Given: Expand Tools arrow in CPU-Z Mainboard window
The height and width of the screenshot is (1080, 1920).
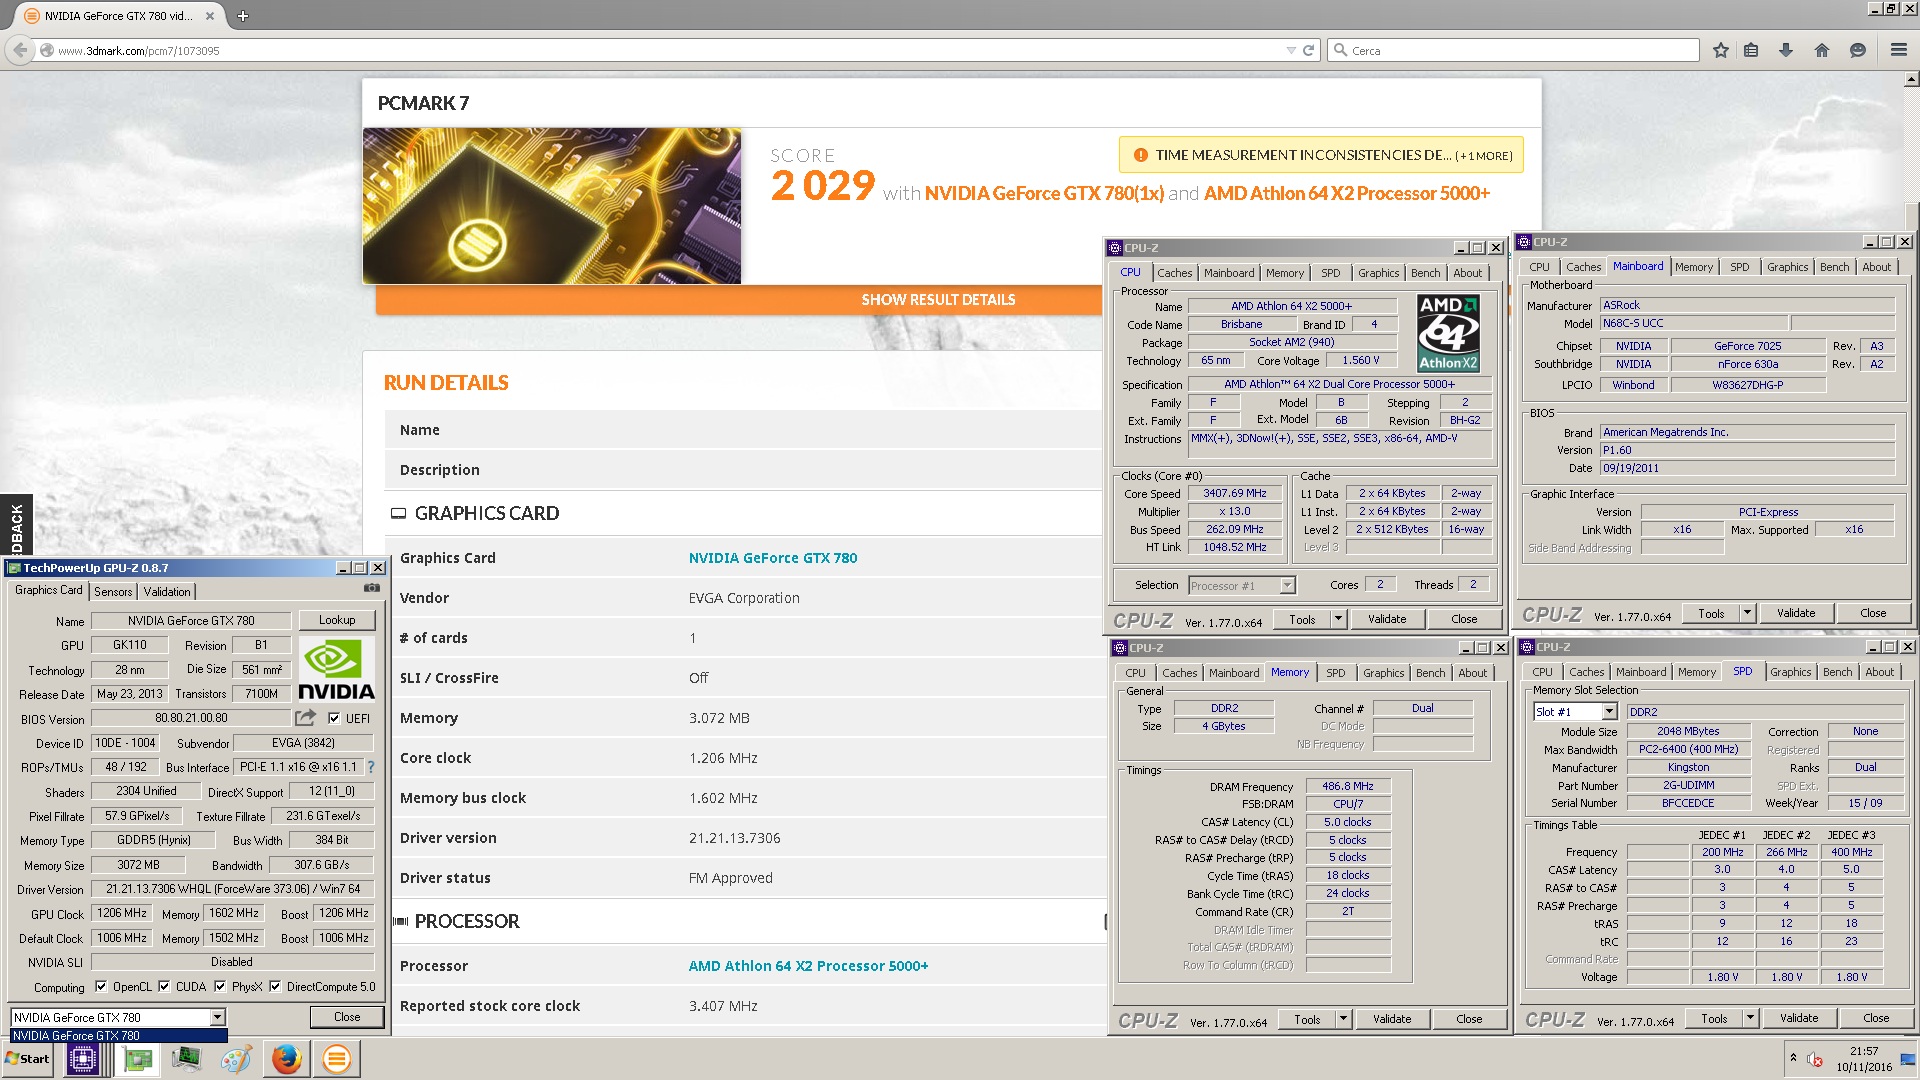Looking at the screenshot, I should [x=1747, y=613].
